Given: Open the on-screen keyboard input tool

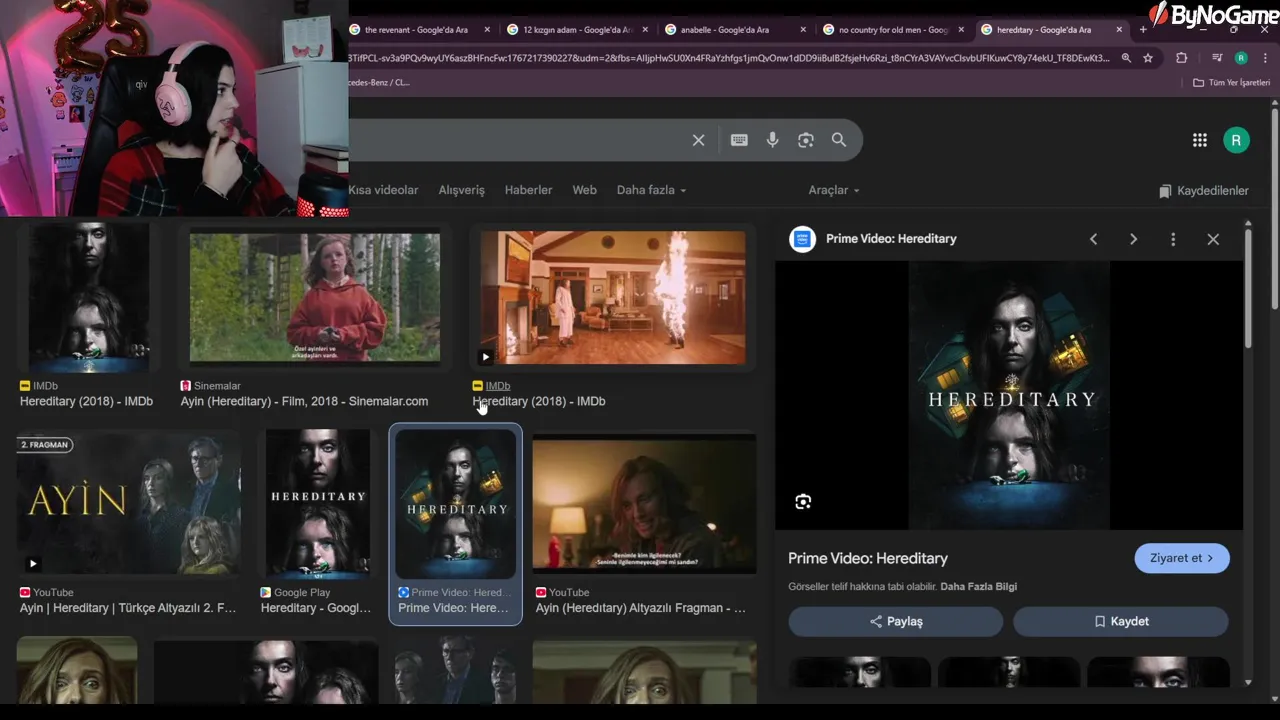Looking at the screenshot, I should [739, 140].
